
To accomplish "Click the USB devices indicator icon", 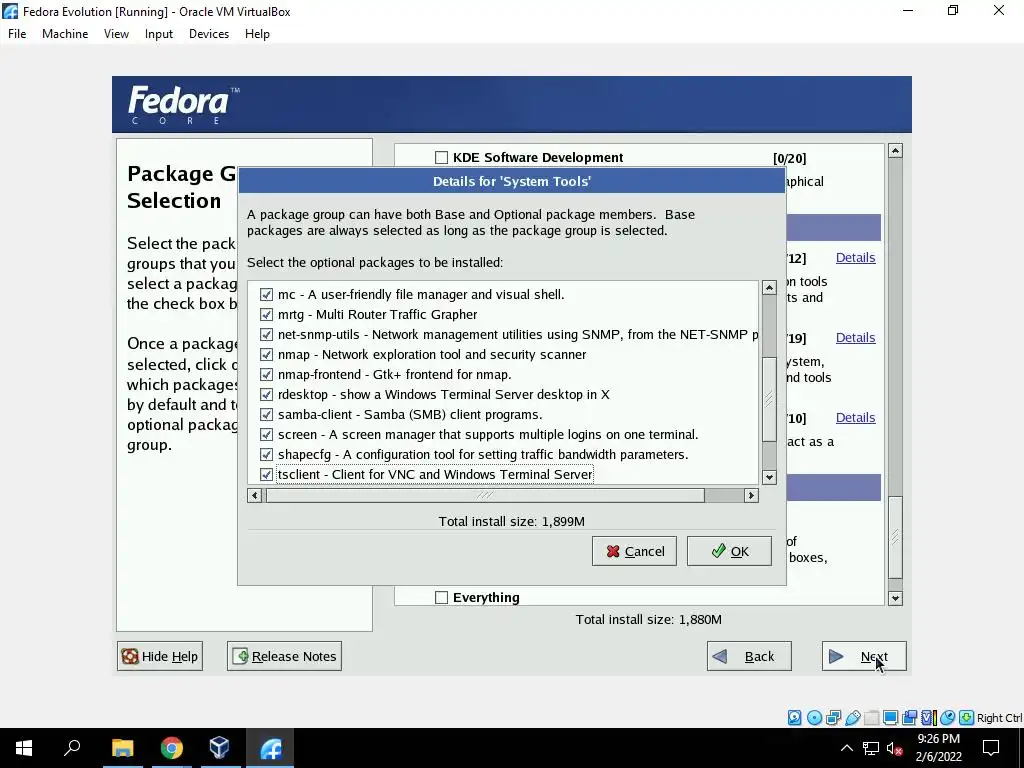I will coord(852,718).
